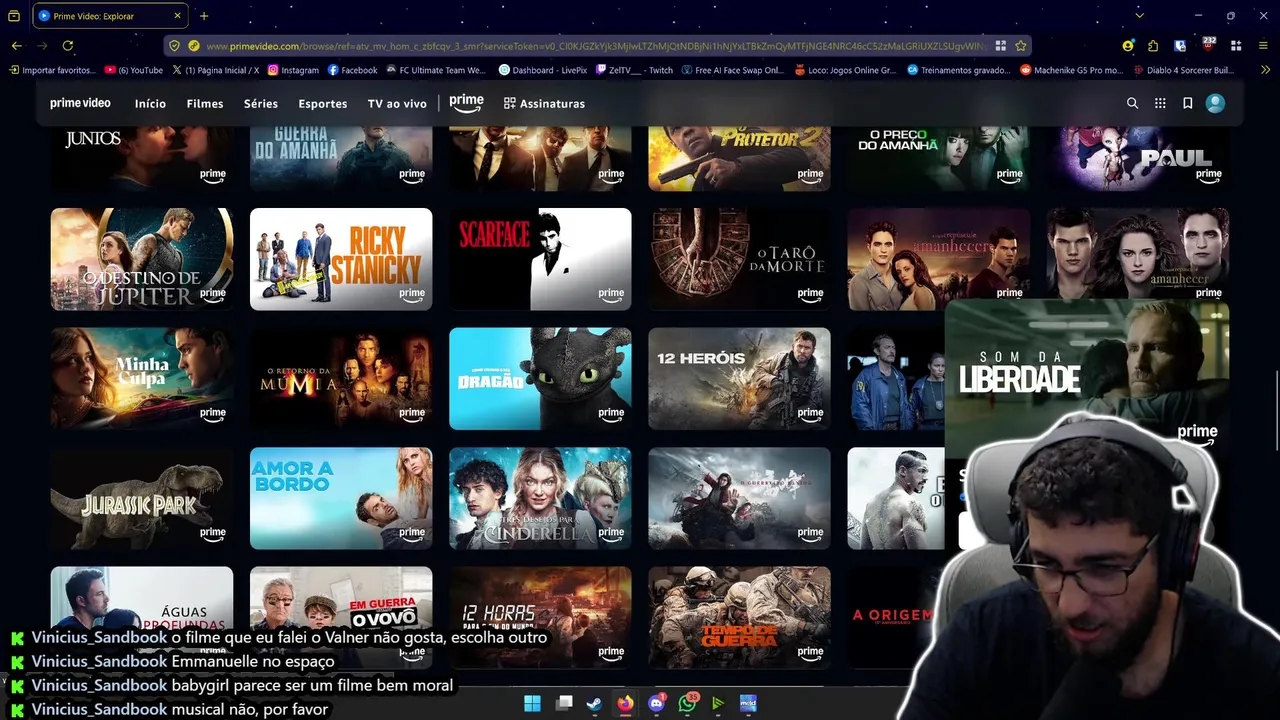Open the O Preço do Amanhã thumbnail
This screenshot has height=720, width=1280.
pyautogui.click(x=938, y=158)
